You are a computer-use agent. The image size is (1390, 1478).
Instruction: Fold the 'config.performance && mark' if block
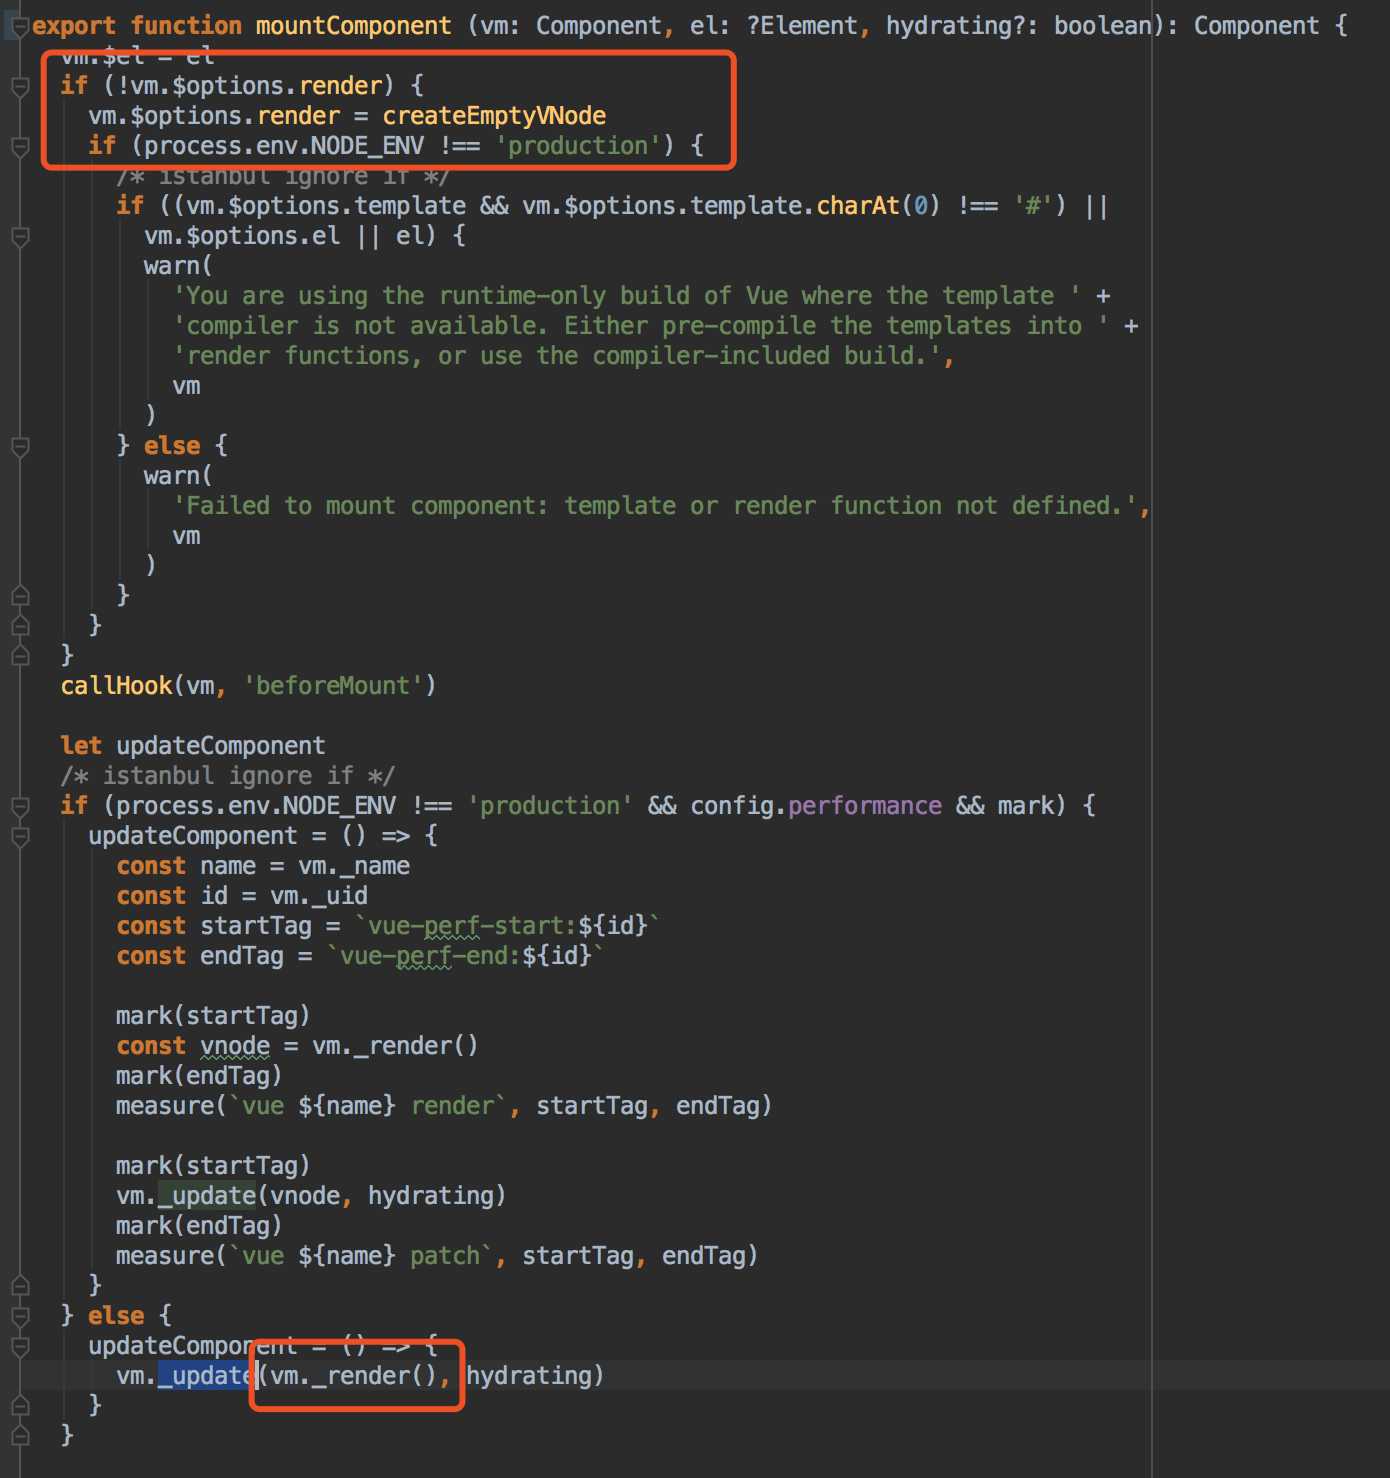(20, 806)
